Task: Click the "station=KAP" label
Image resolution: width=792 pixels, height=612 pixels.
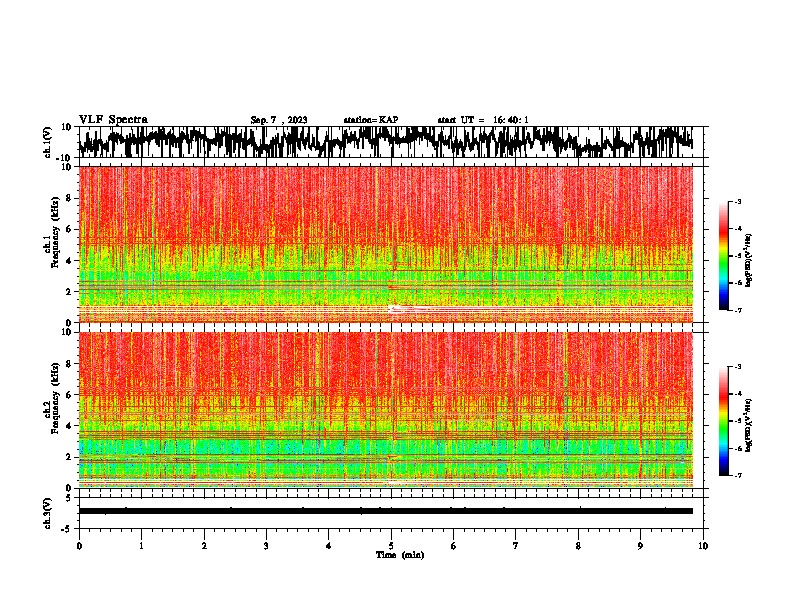Action: click(x=371, y=120)
